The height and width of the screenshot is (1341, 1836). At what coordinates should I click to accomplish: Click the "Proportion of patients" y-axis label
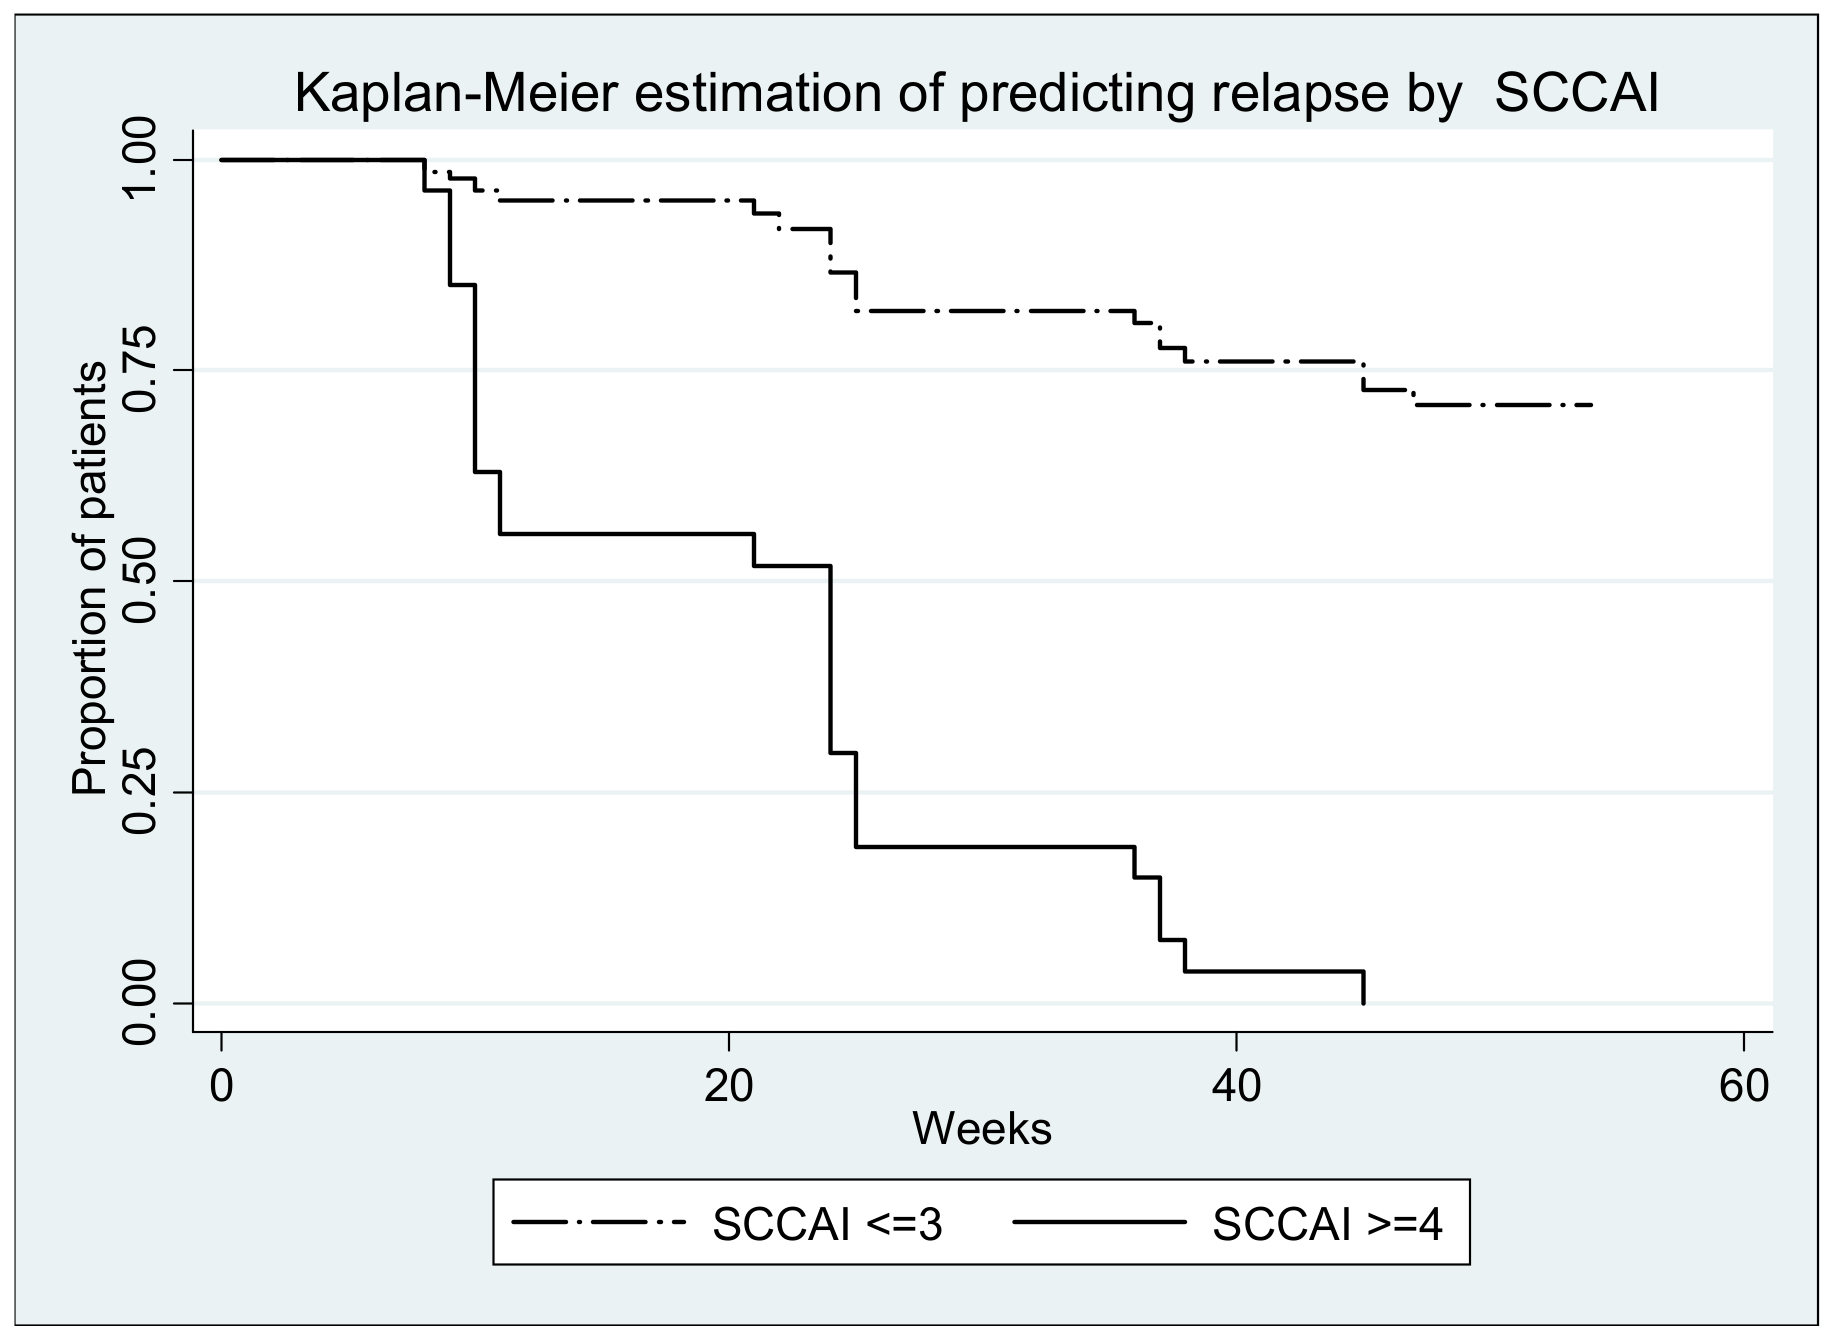(x=90, y=580)
